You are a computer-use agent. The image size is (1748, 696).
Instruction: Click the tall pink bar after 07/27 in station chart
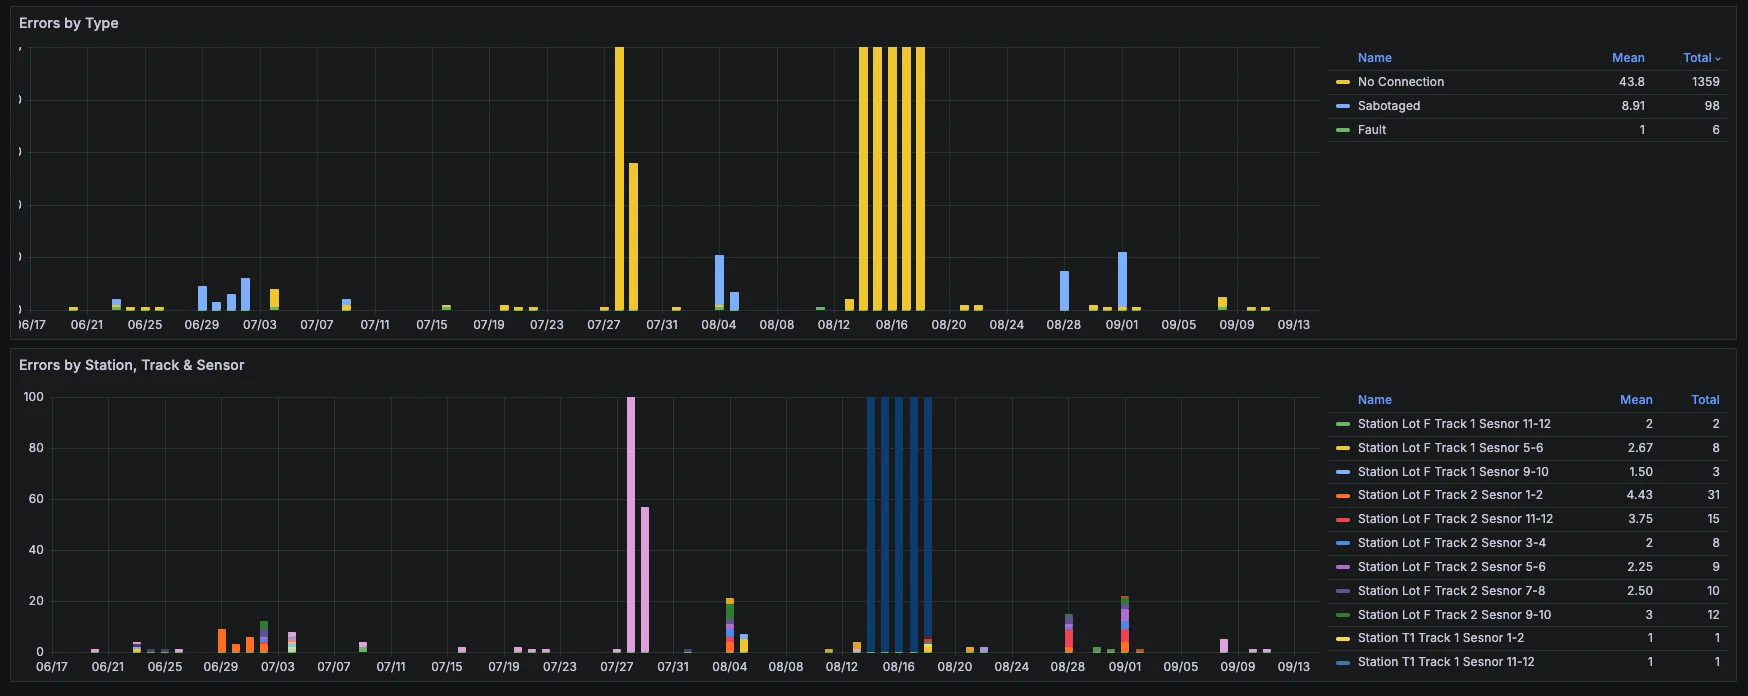coord(631,524)
